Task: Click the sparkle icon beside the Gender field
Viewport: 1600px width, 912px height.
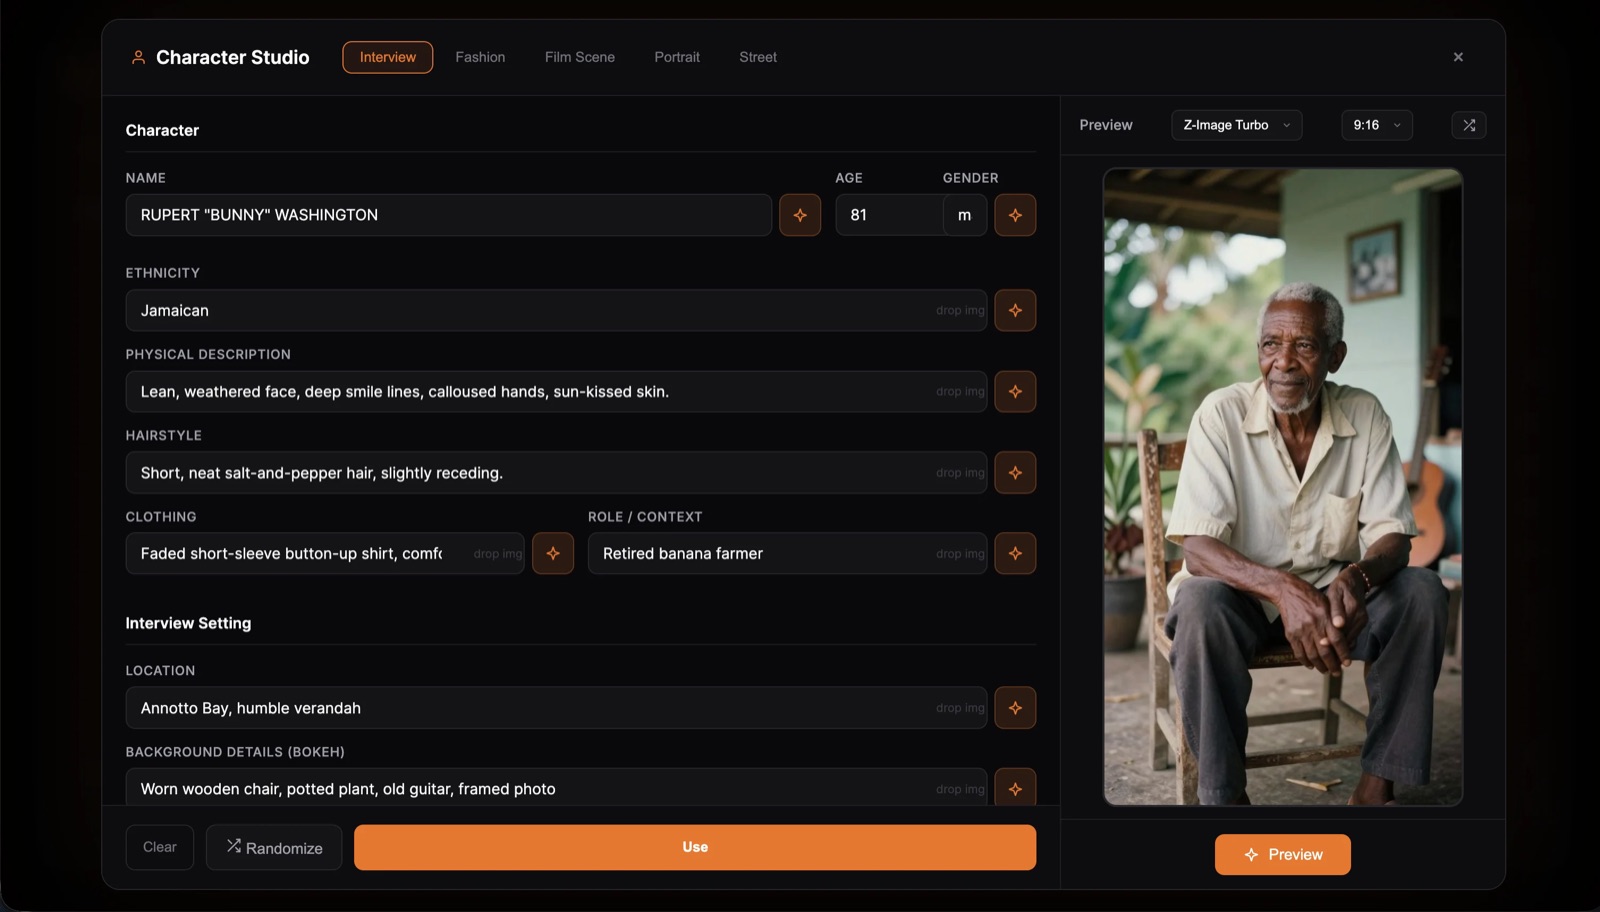Action: pyautogui.click(x=1015, y=215)
